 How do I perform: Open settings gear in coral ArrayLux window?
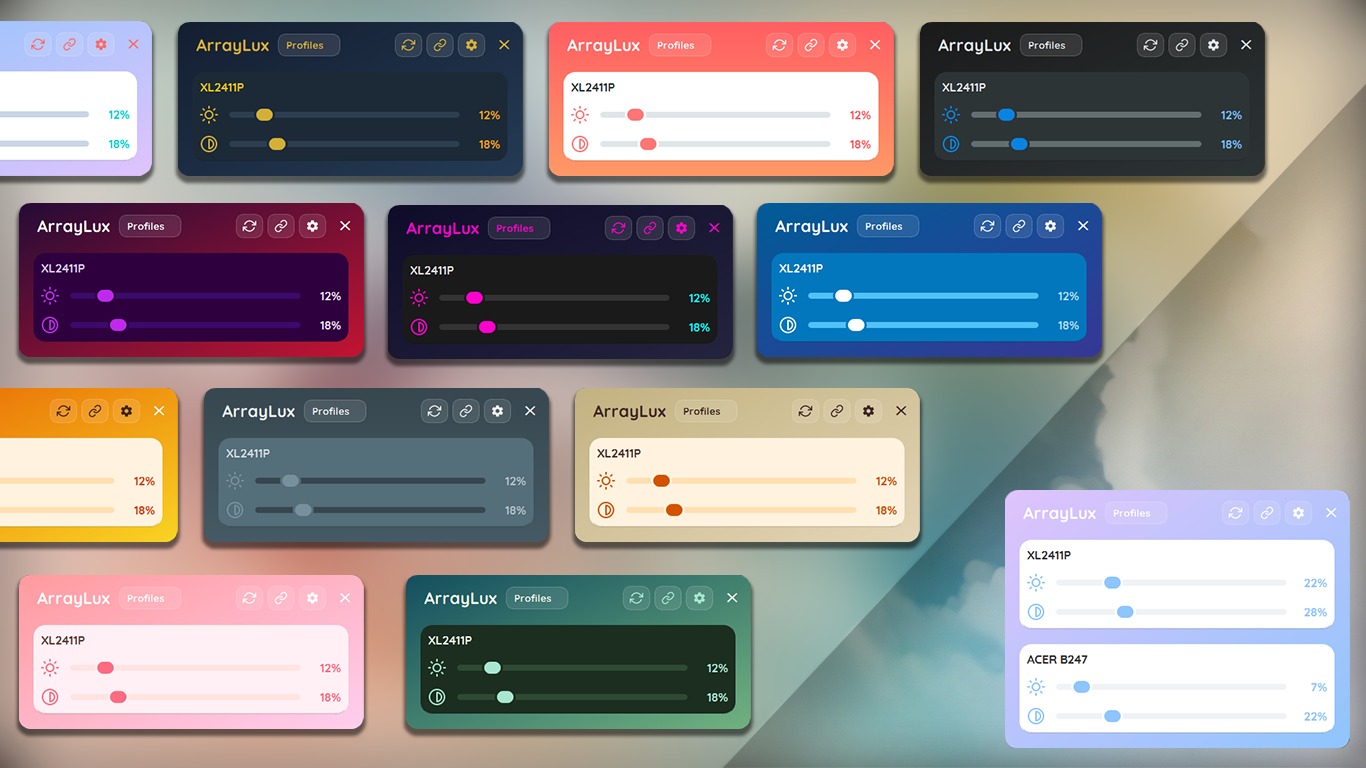843,45
